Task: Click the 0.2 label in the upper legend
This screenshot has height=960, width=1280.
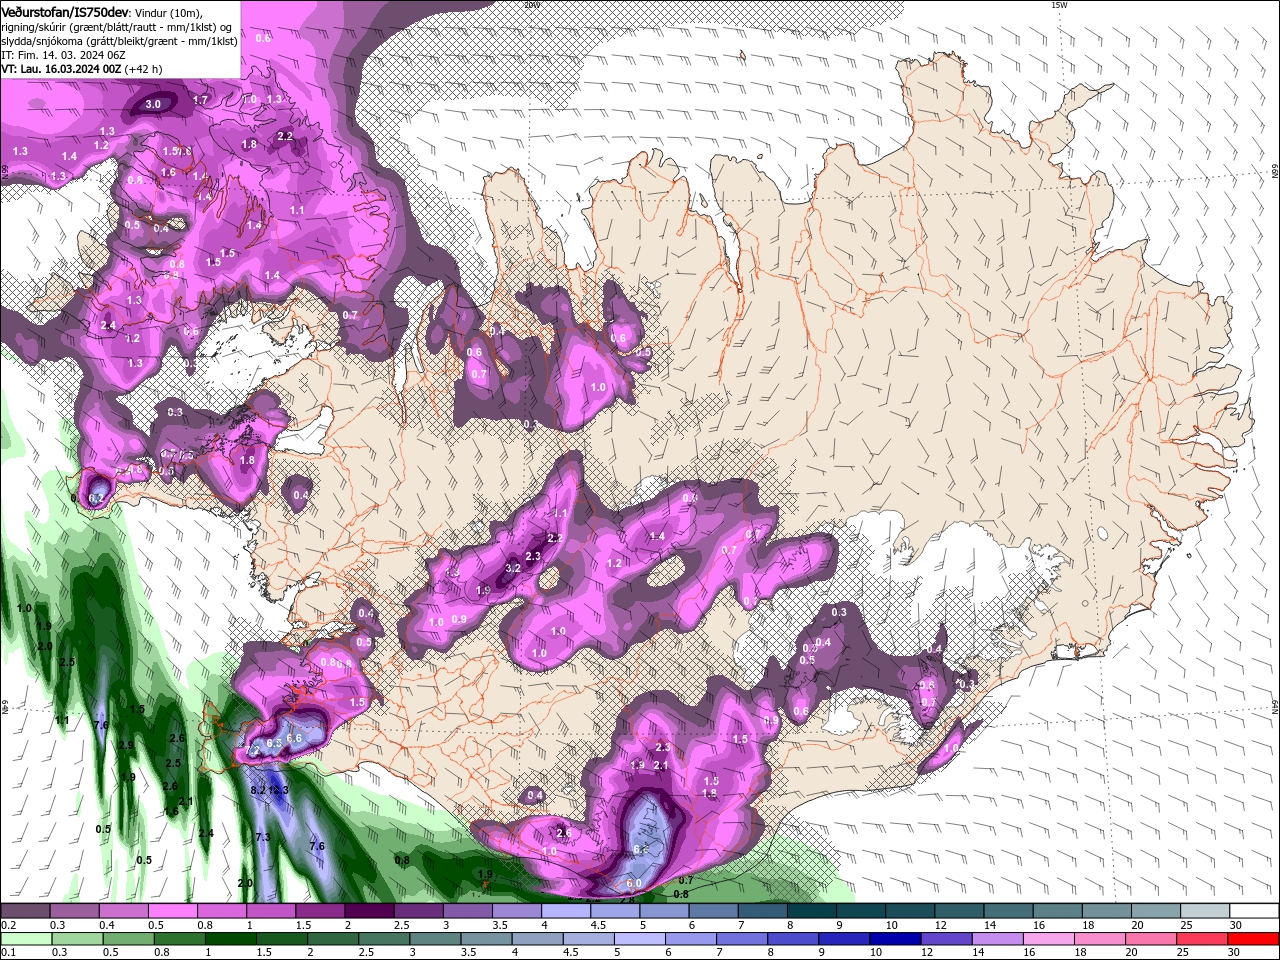Action: [x=9, y=925]
